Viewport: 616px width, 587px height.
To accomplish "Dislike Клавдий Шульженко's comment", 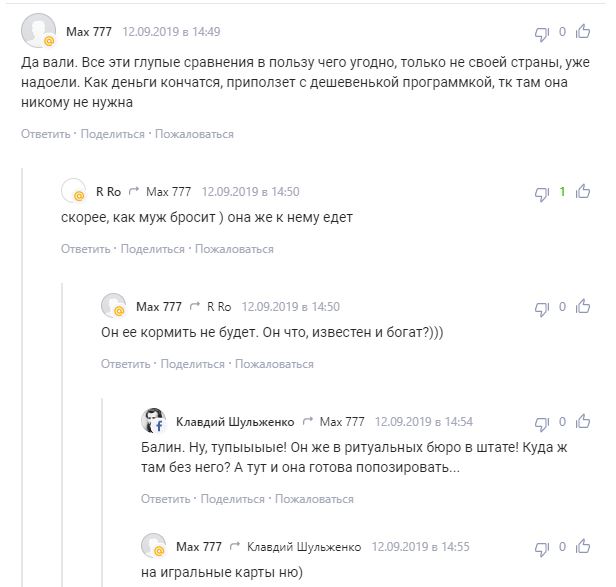I will point(543,422).
